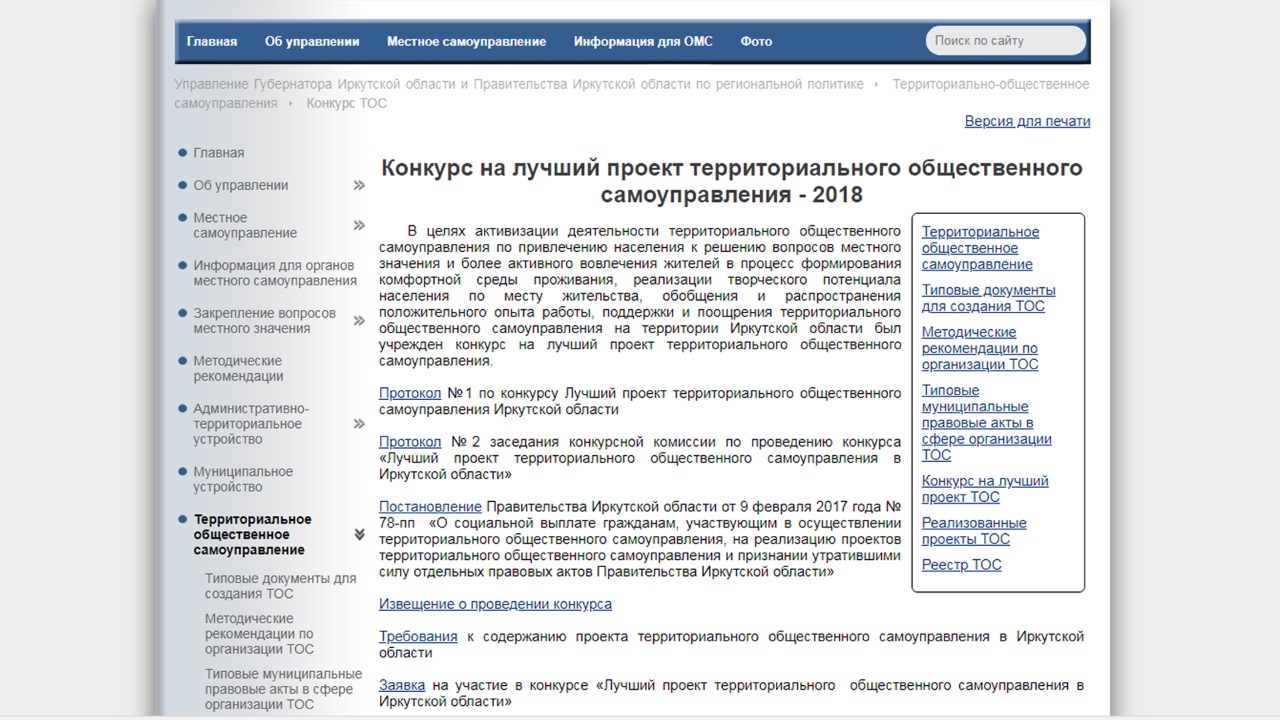Open Методические рекомендации по организации ТОС right box link
1280x720 pixels.
pyautogui.click(x=980, y=348)
